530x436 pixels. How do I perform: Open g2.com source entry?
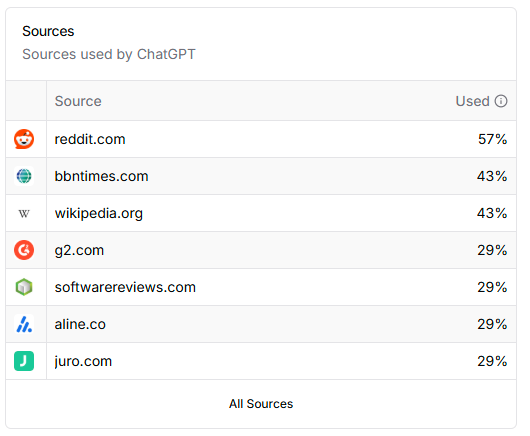(x=79, y=250)
